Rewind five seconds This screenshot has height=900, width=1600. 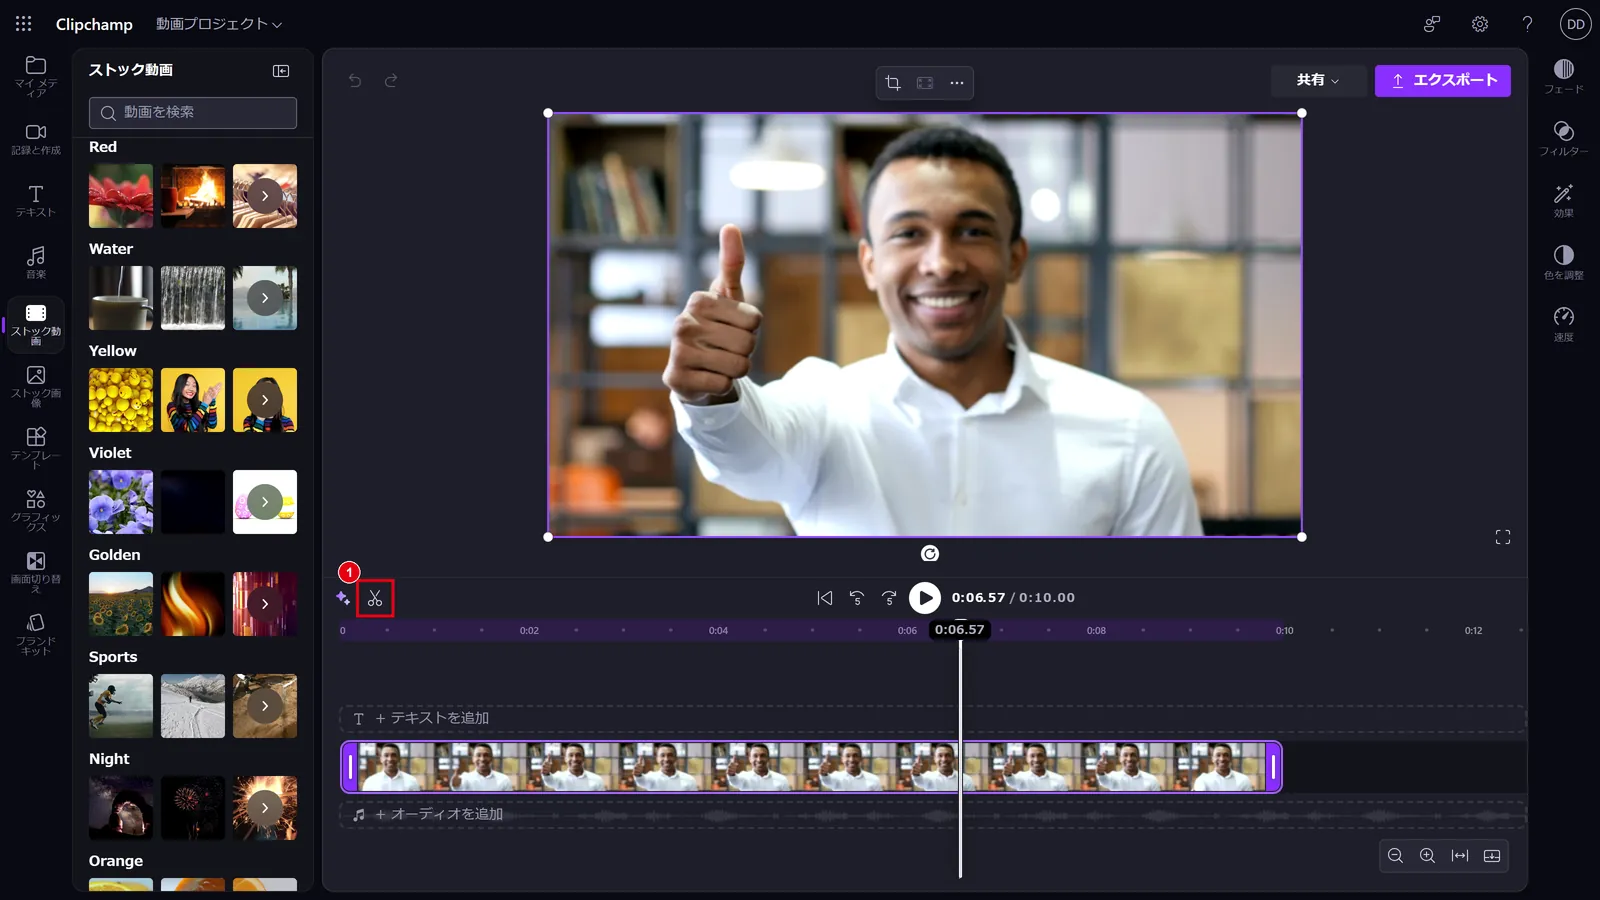pos(857,598)
